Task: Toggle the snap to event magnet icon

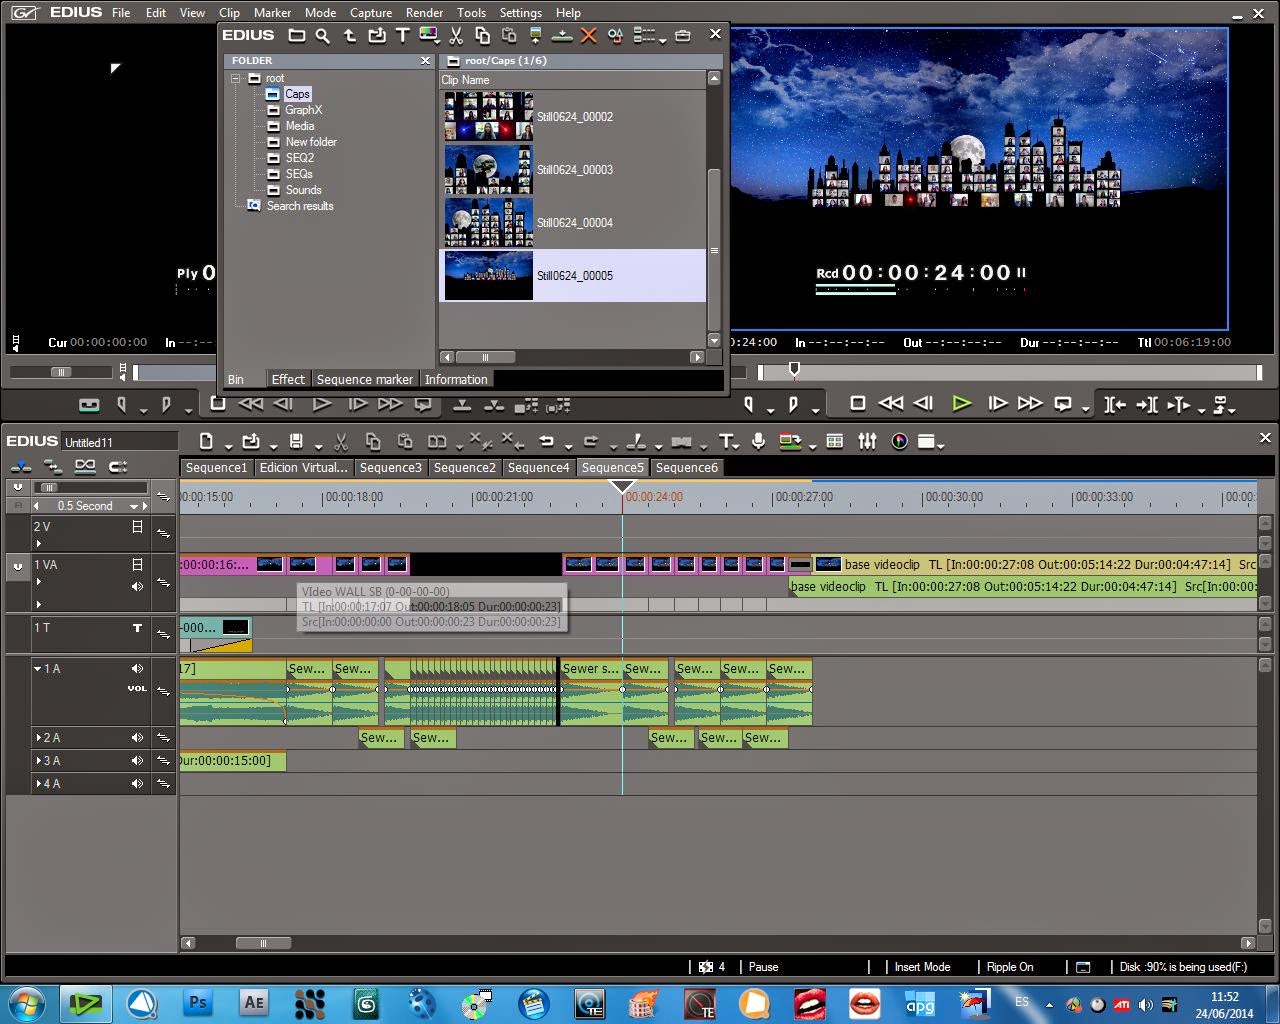Action: (x=118, y=466)
